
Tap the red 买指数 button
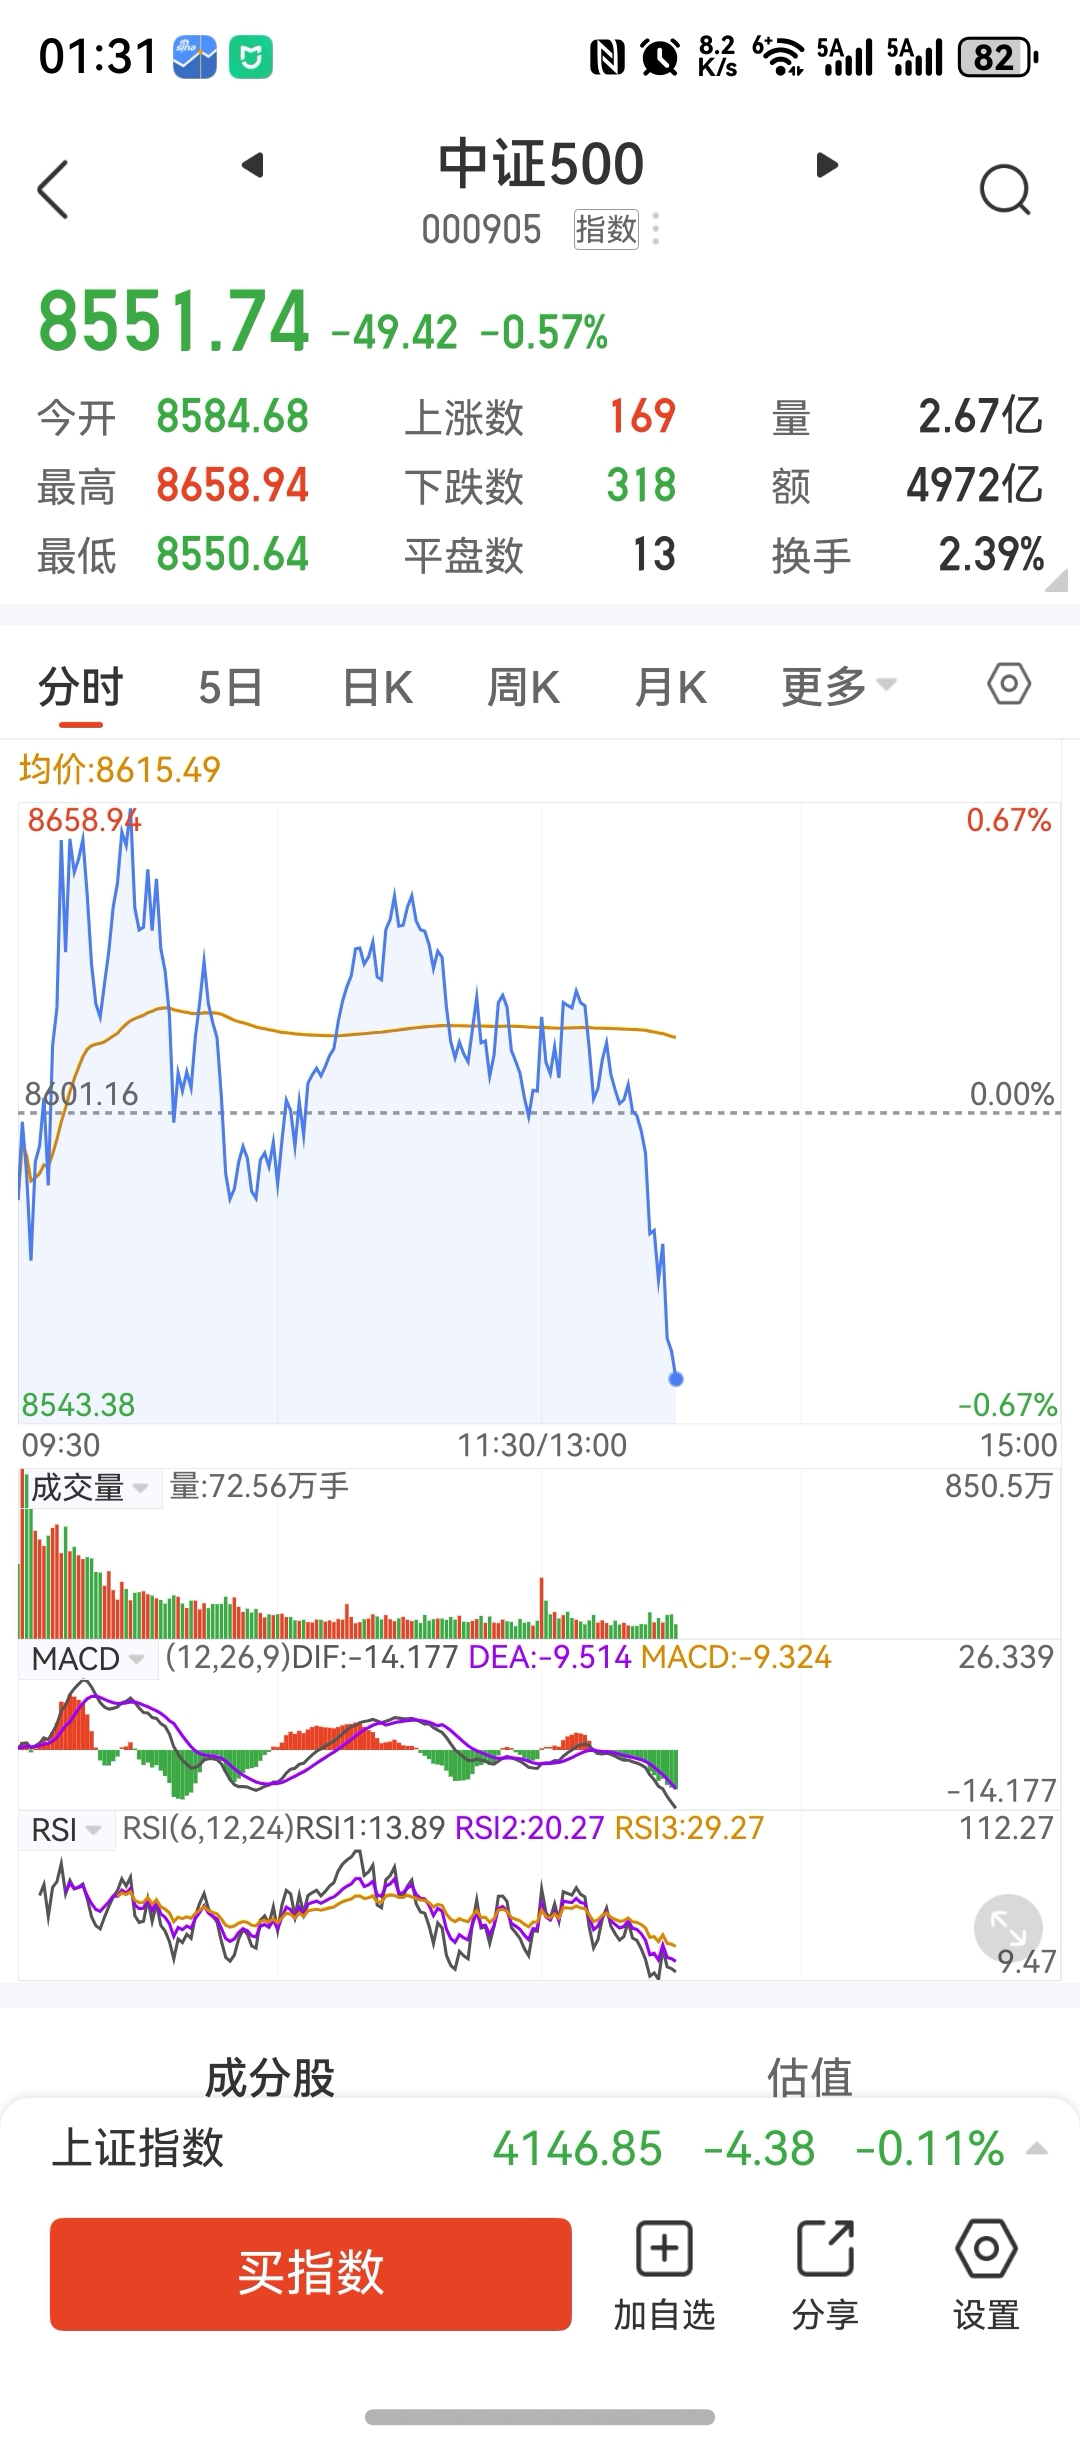tap(311, 2274)
